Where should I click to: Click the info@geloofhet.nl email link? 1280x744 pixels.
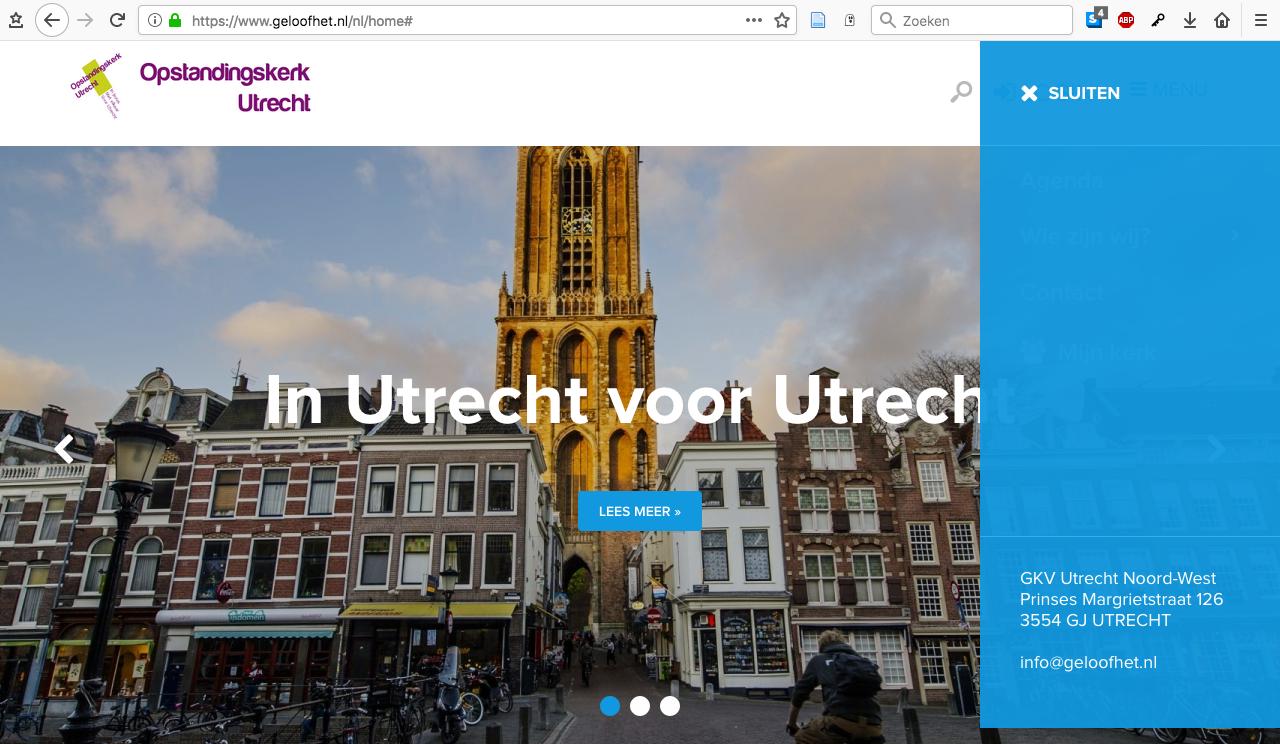click(x=1088, y=662)
